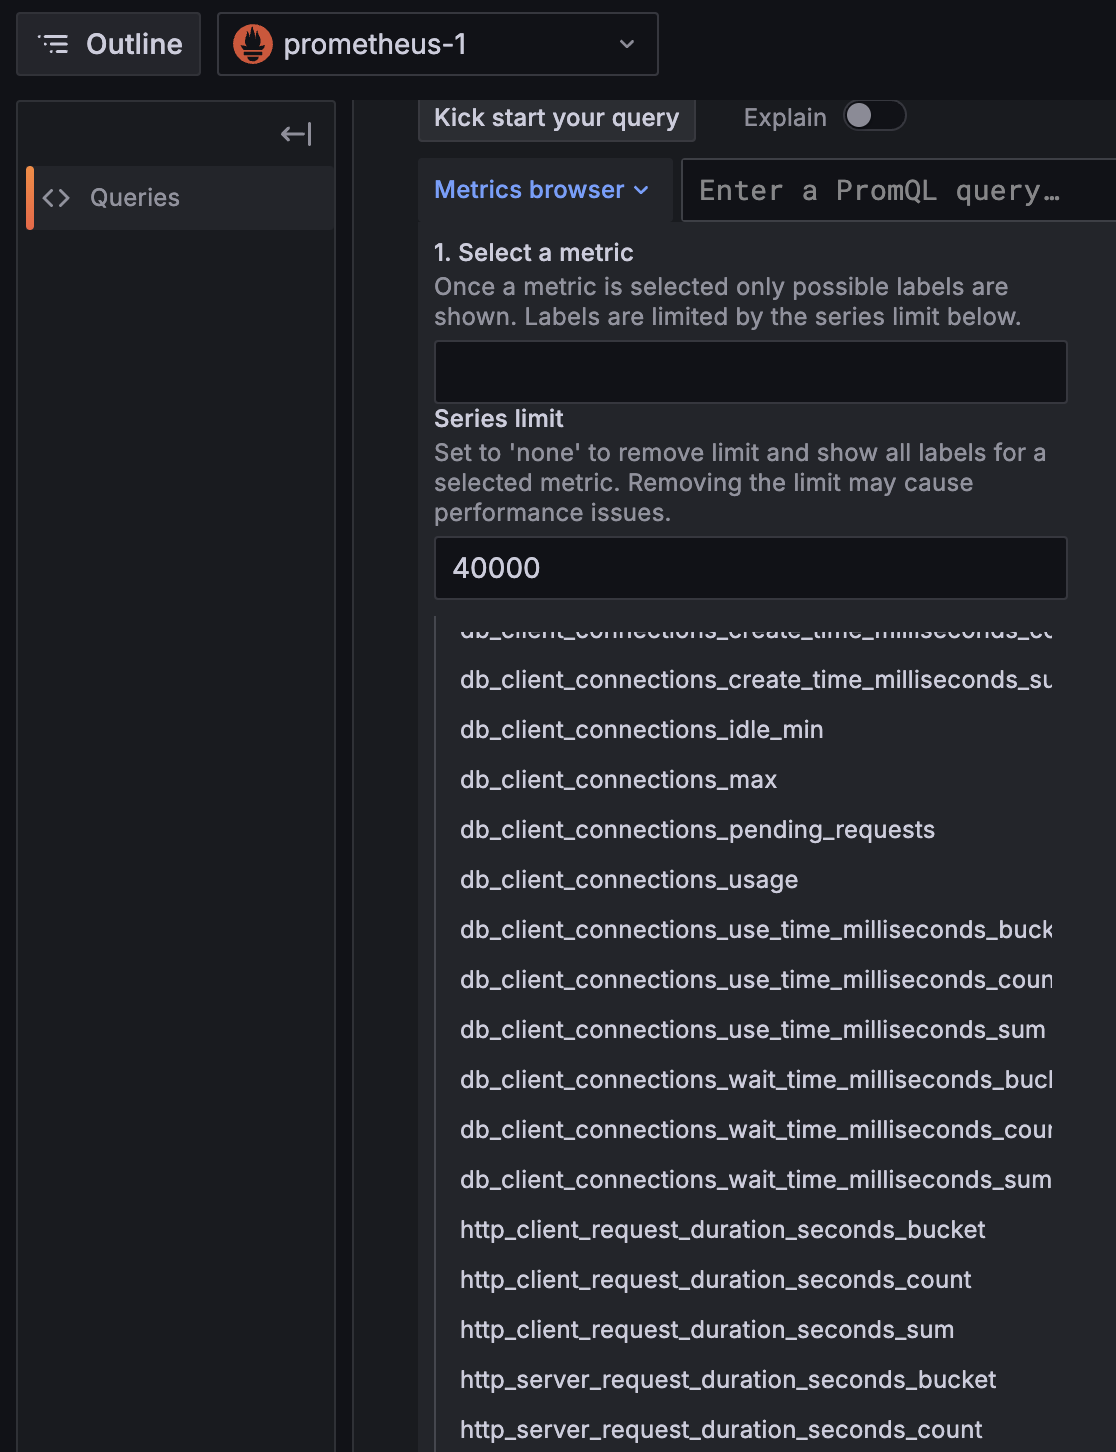Switch to the Queries tab
The width and height of the screenshot is (1116, 1452).
135,197
